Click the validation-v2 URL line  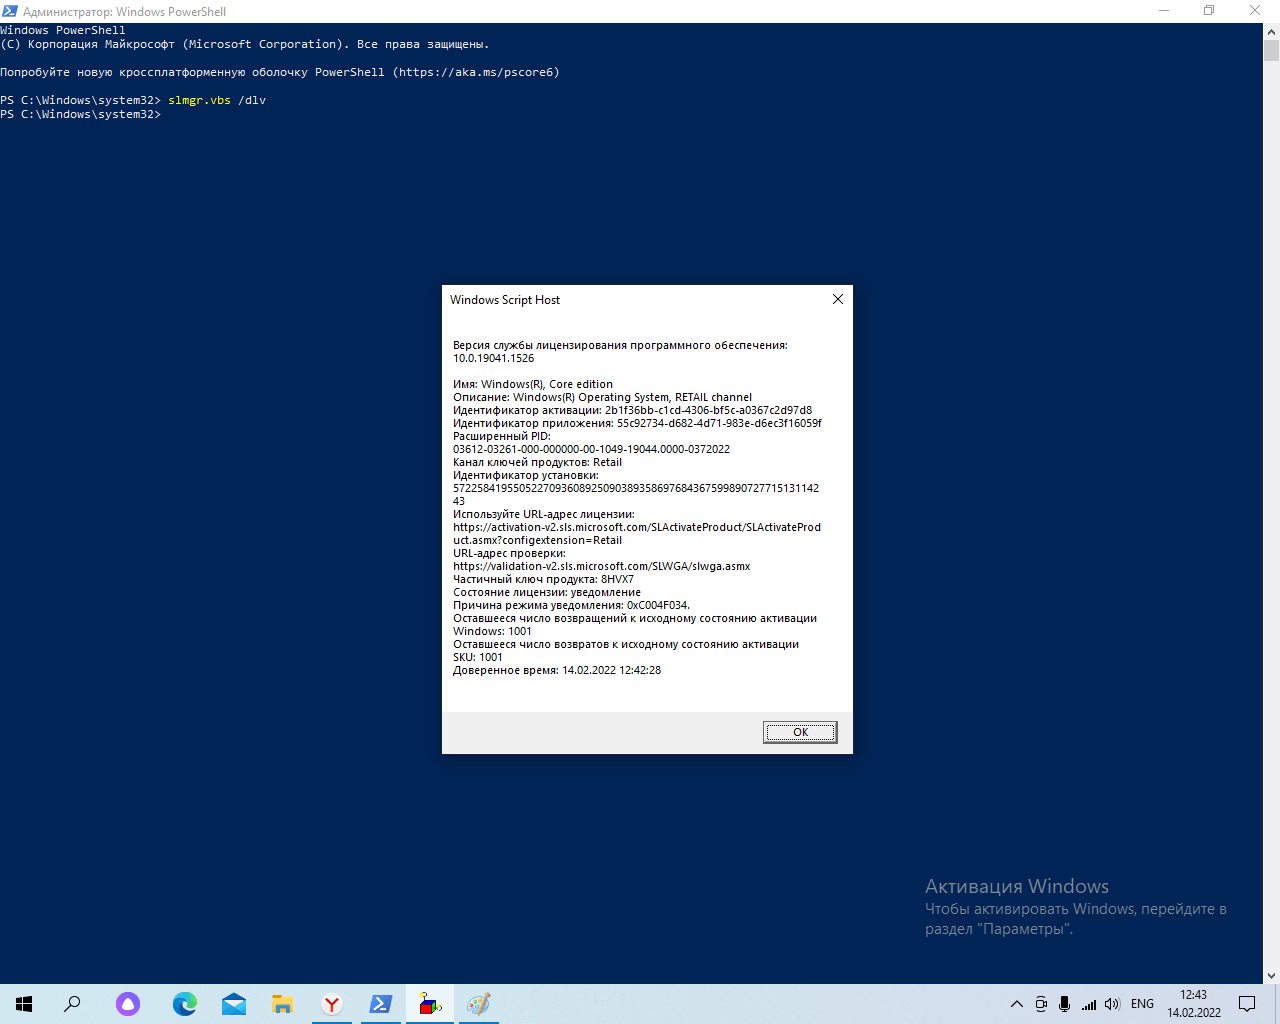pyautogui.click(x=601, y=566)
